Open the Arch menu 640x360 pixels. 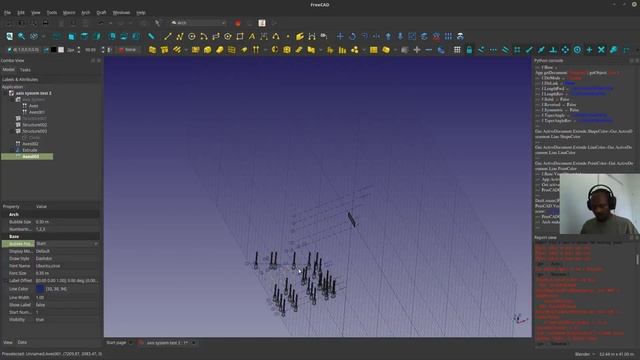pyautogui.click(x=85, y=13)
